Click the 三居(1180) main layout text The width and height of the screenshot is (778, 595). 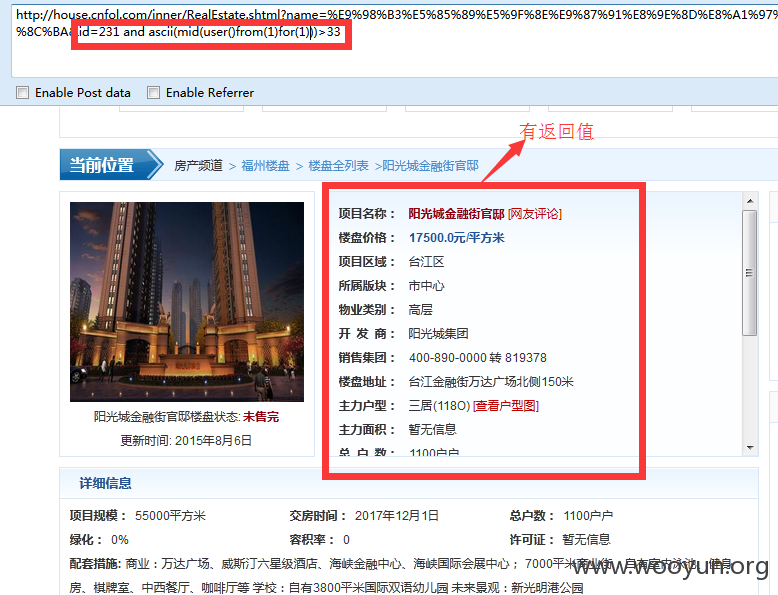pos(439,406)
